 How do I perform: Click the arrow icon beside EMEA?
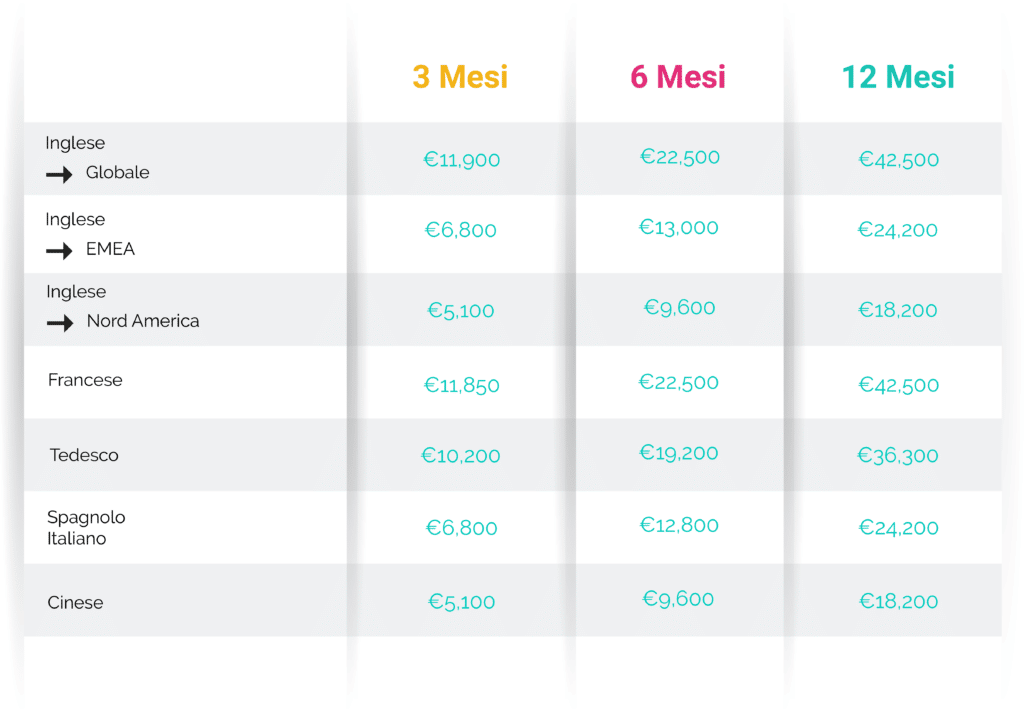click(x=59, y=251)
